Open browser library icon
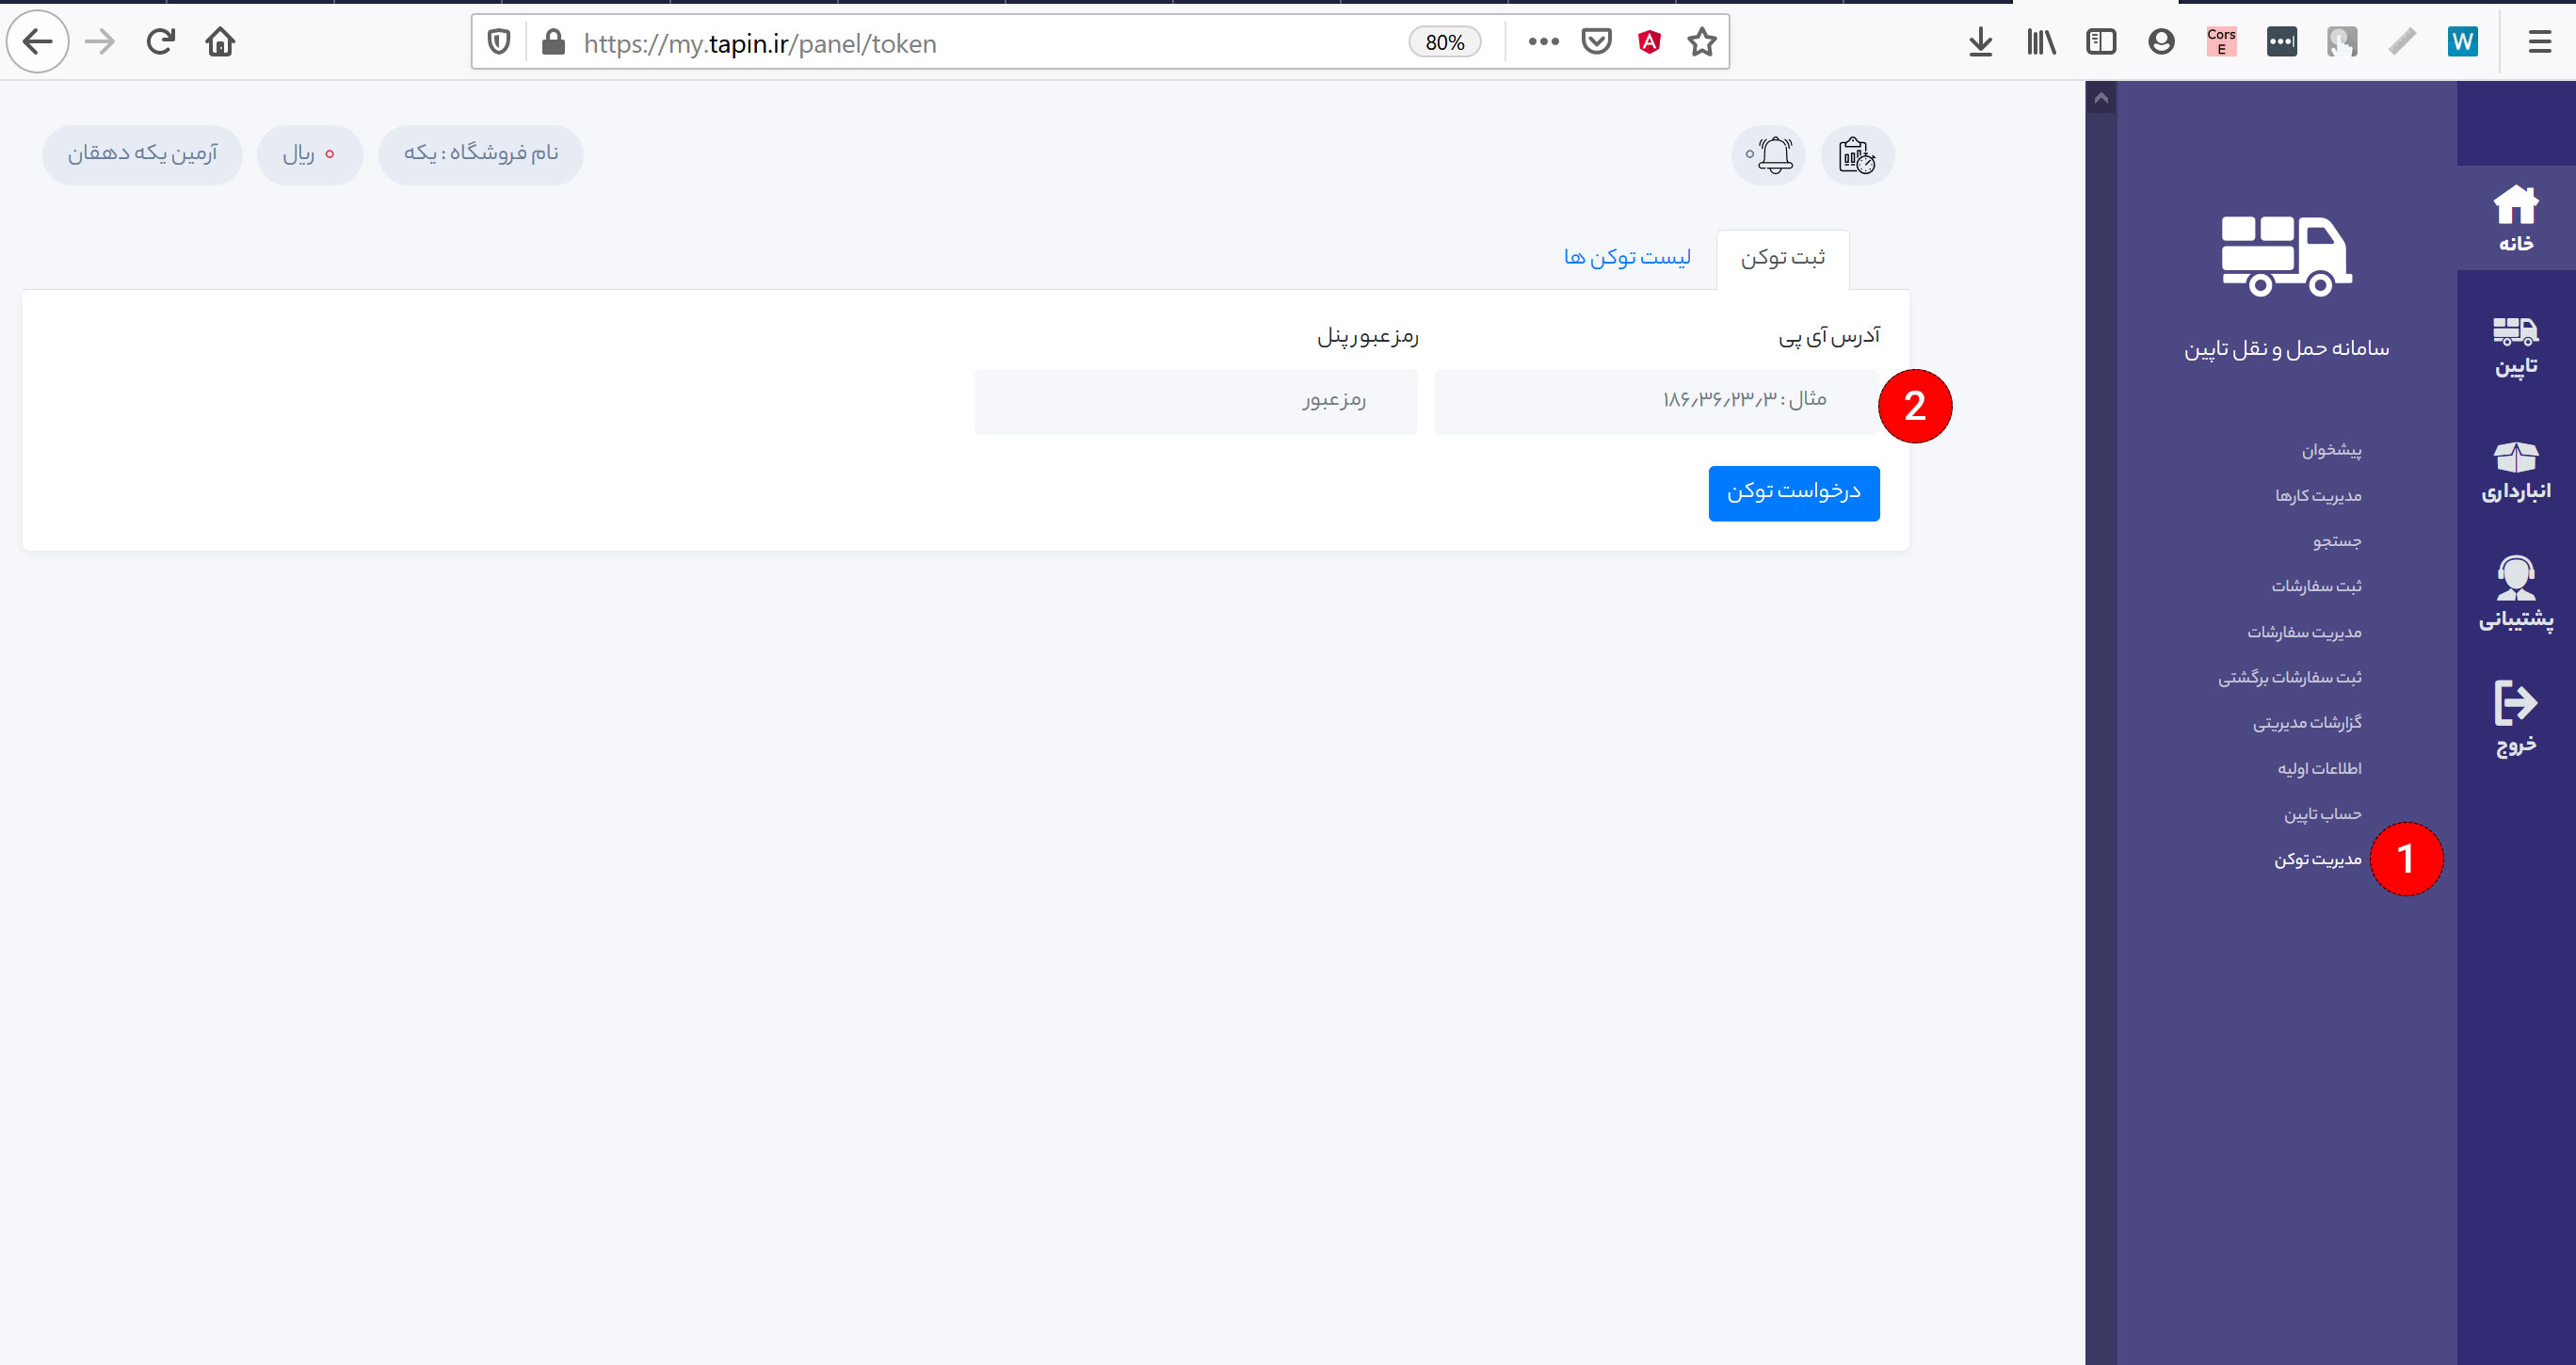The height and width of the screenshot is (1365, 2576). [2041, 42]
